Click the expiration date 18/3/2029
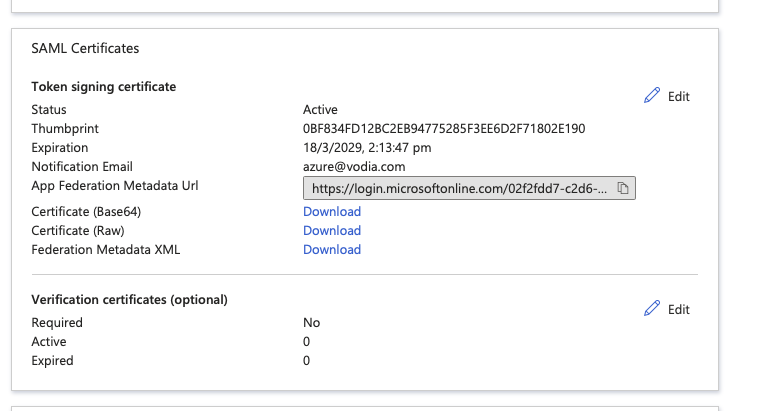 (x=367, y=148)
